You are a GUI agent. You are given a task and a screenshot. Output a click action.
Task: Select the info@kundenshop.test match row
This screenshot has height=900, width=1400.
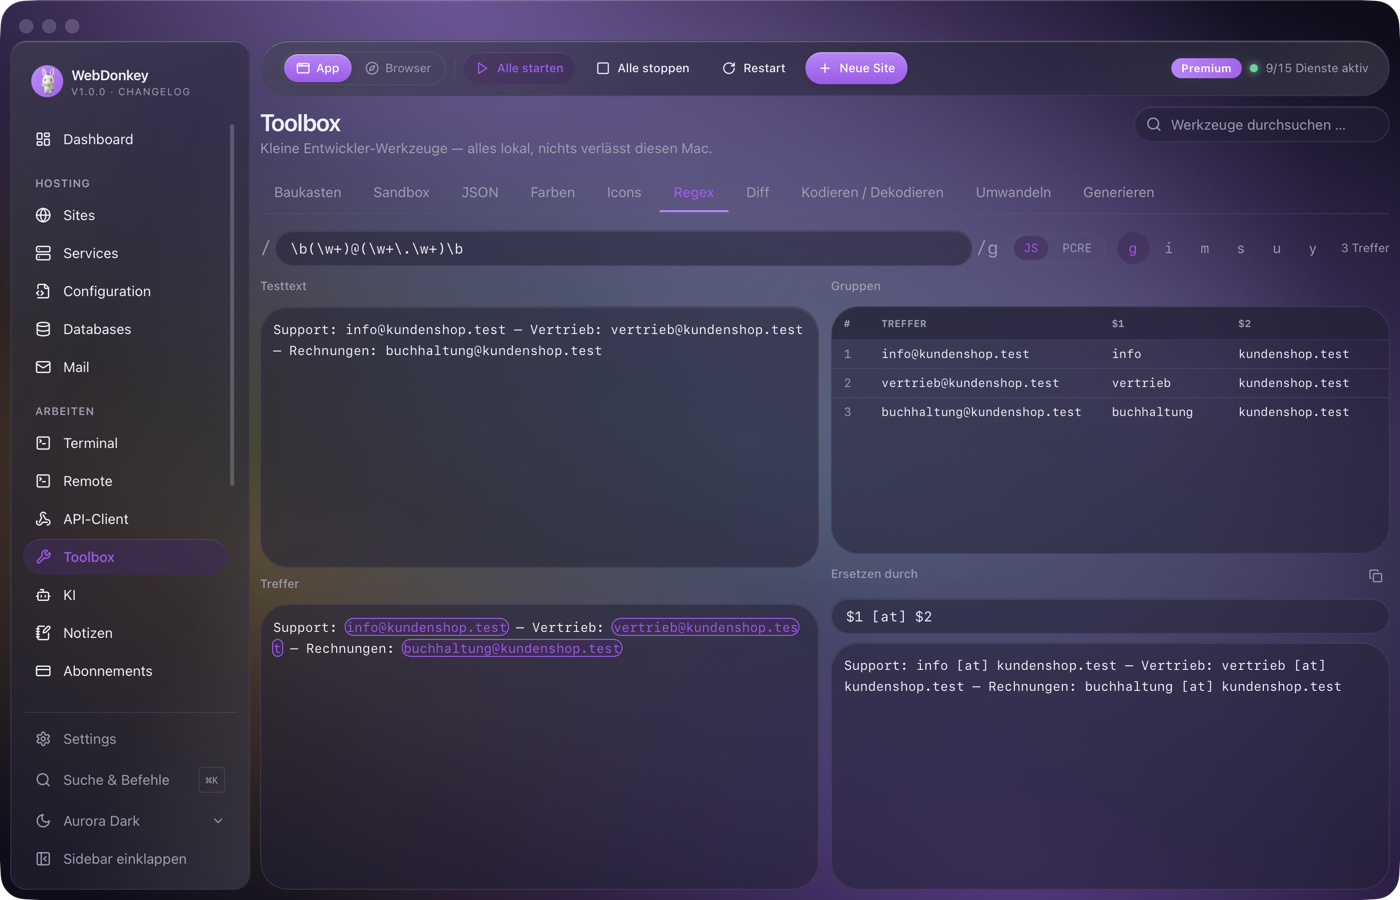(1110, 354)
